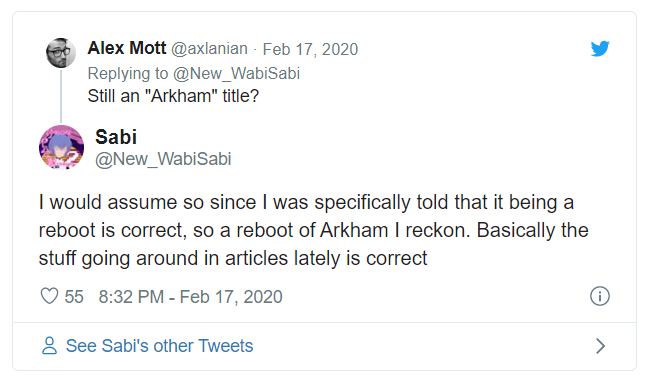Viewport: 649px width, 384px height.
Task: Click the Replying to label text
Action: (x=128, y=74)
